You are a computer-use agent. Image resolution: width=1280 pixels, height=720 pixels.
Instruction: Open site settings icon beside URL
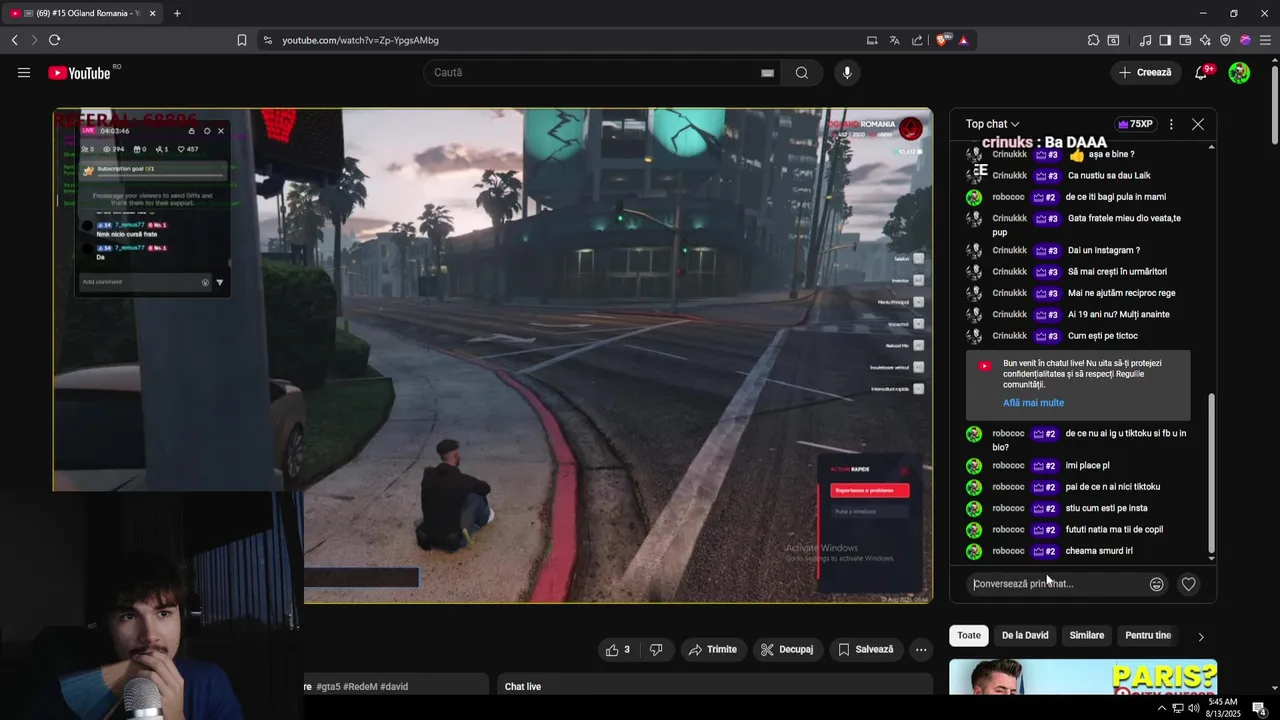tap(267, 40)
